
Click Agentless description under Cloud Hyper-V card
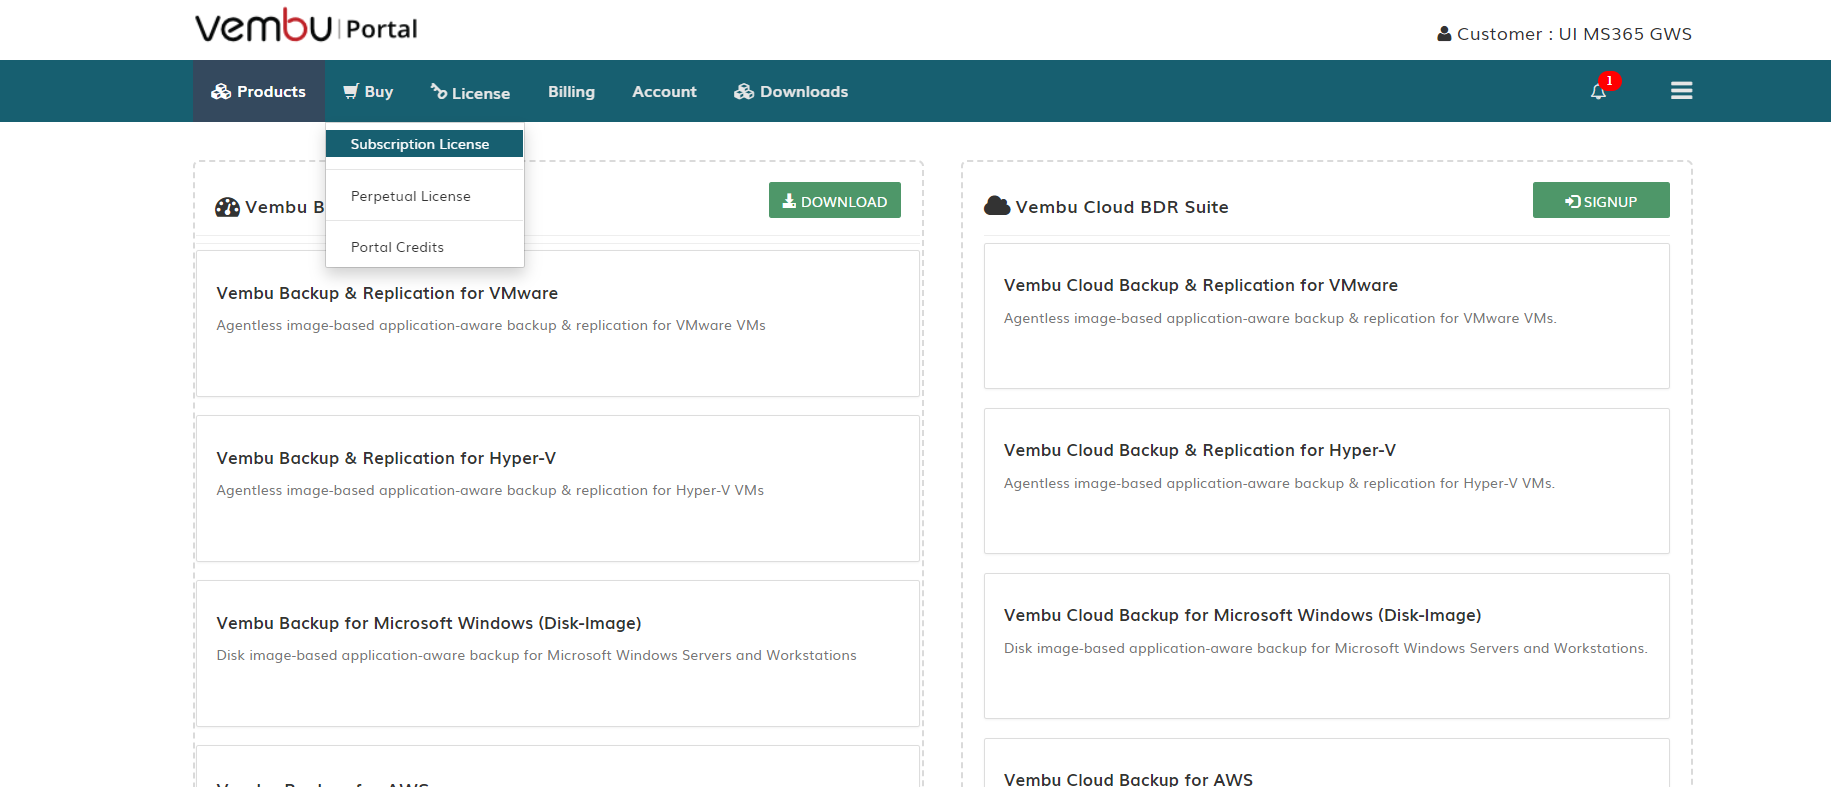[1279, 483]
